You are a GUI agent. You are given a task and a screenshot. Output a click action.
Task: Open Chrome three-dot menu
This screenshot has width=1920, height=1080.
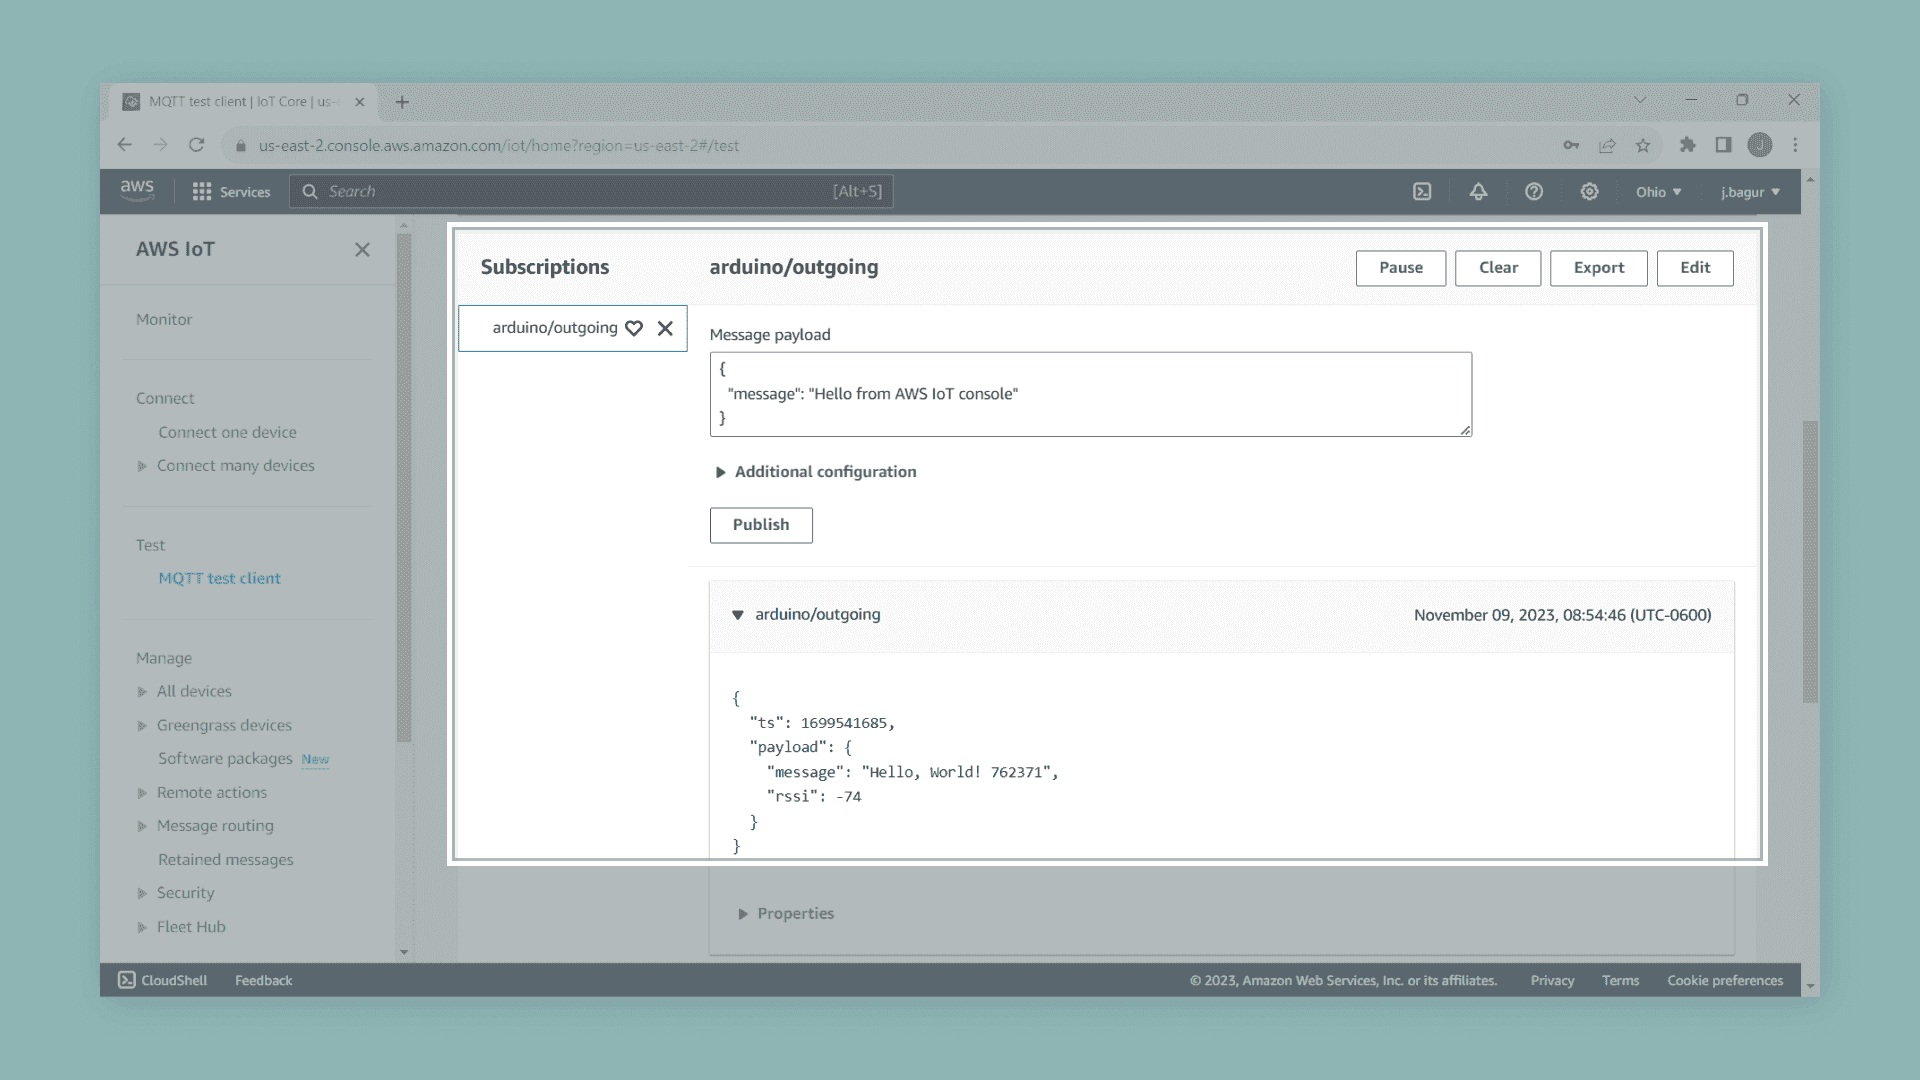[x=1796, y=145]
